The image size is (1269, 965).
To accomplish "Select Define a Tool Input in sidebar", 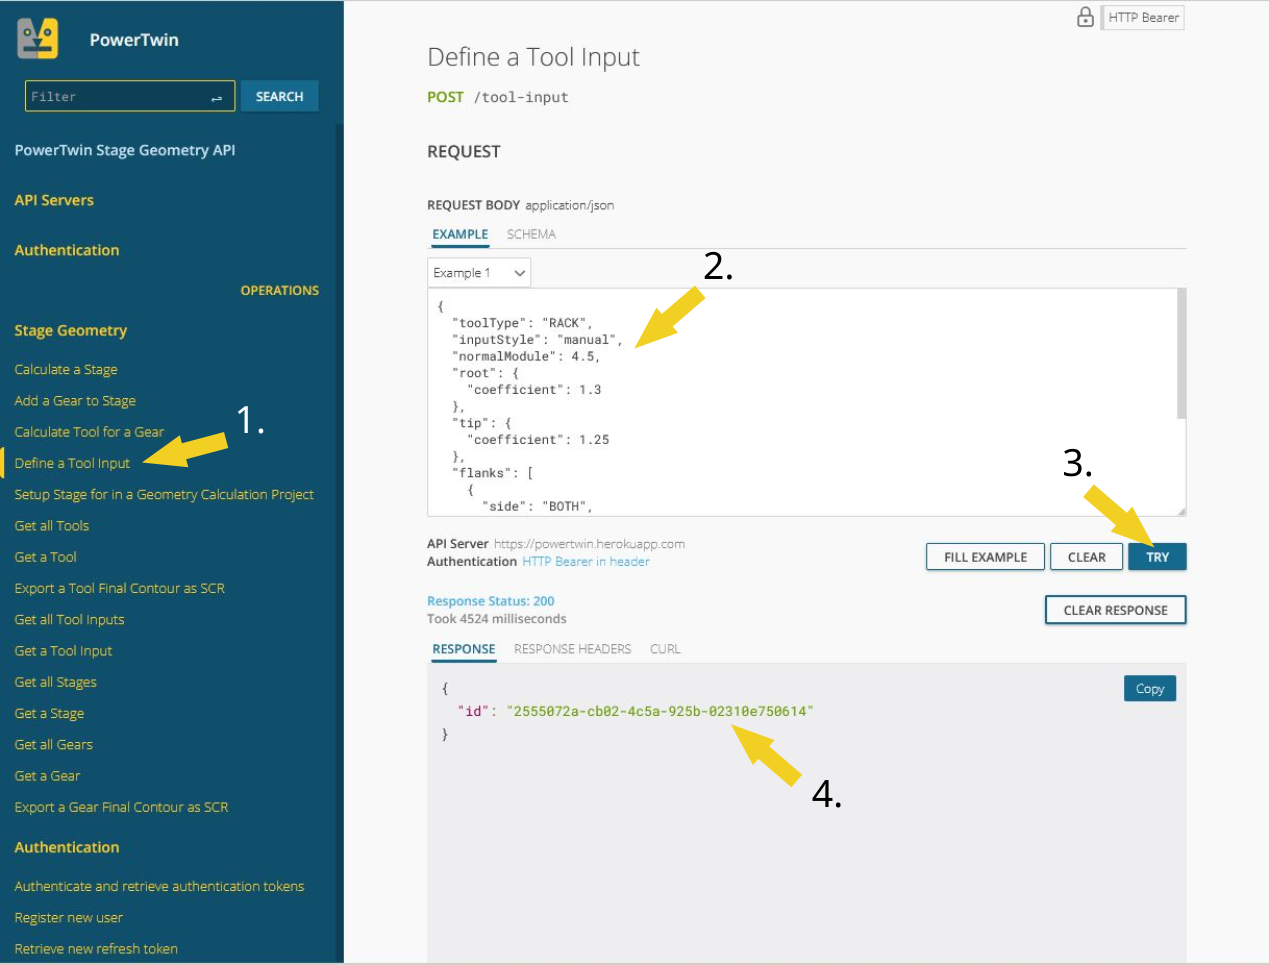I will [72, 463].
